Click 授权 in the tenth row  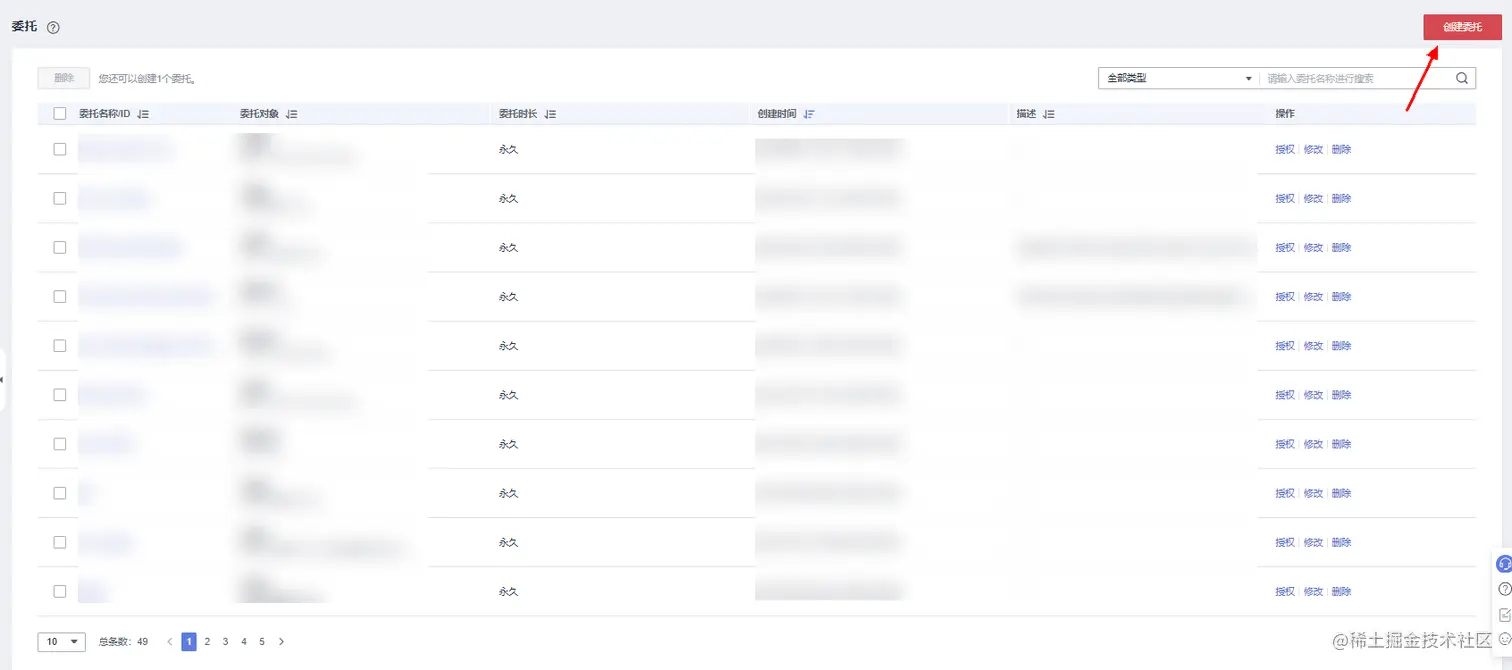pos(1285,592)
